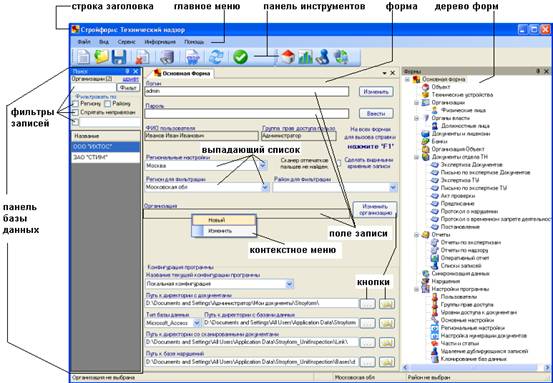
Task: Open the Информация menu
Action: click(160, 42)
